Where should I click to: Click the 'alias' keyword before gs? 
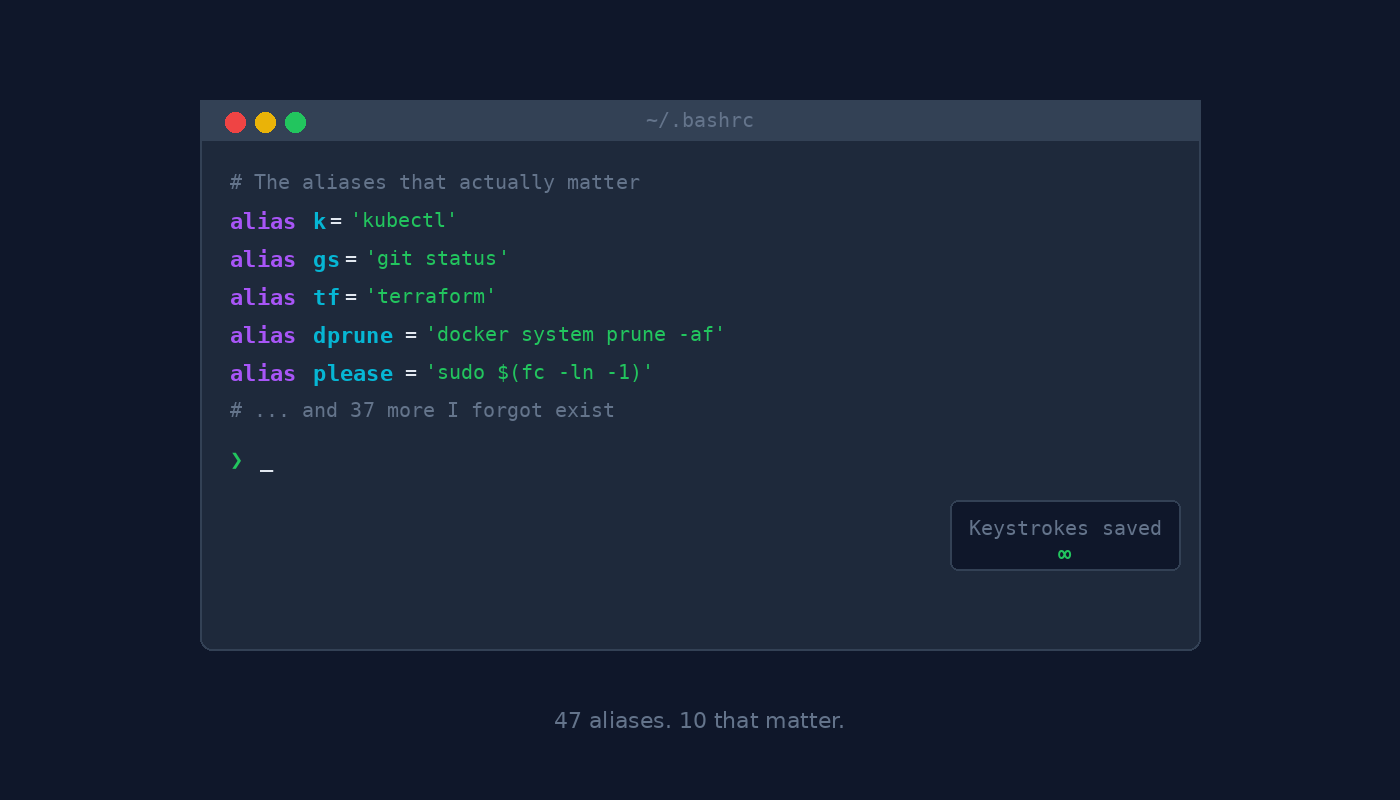pos(263,259)
